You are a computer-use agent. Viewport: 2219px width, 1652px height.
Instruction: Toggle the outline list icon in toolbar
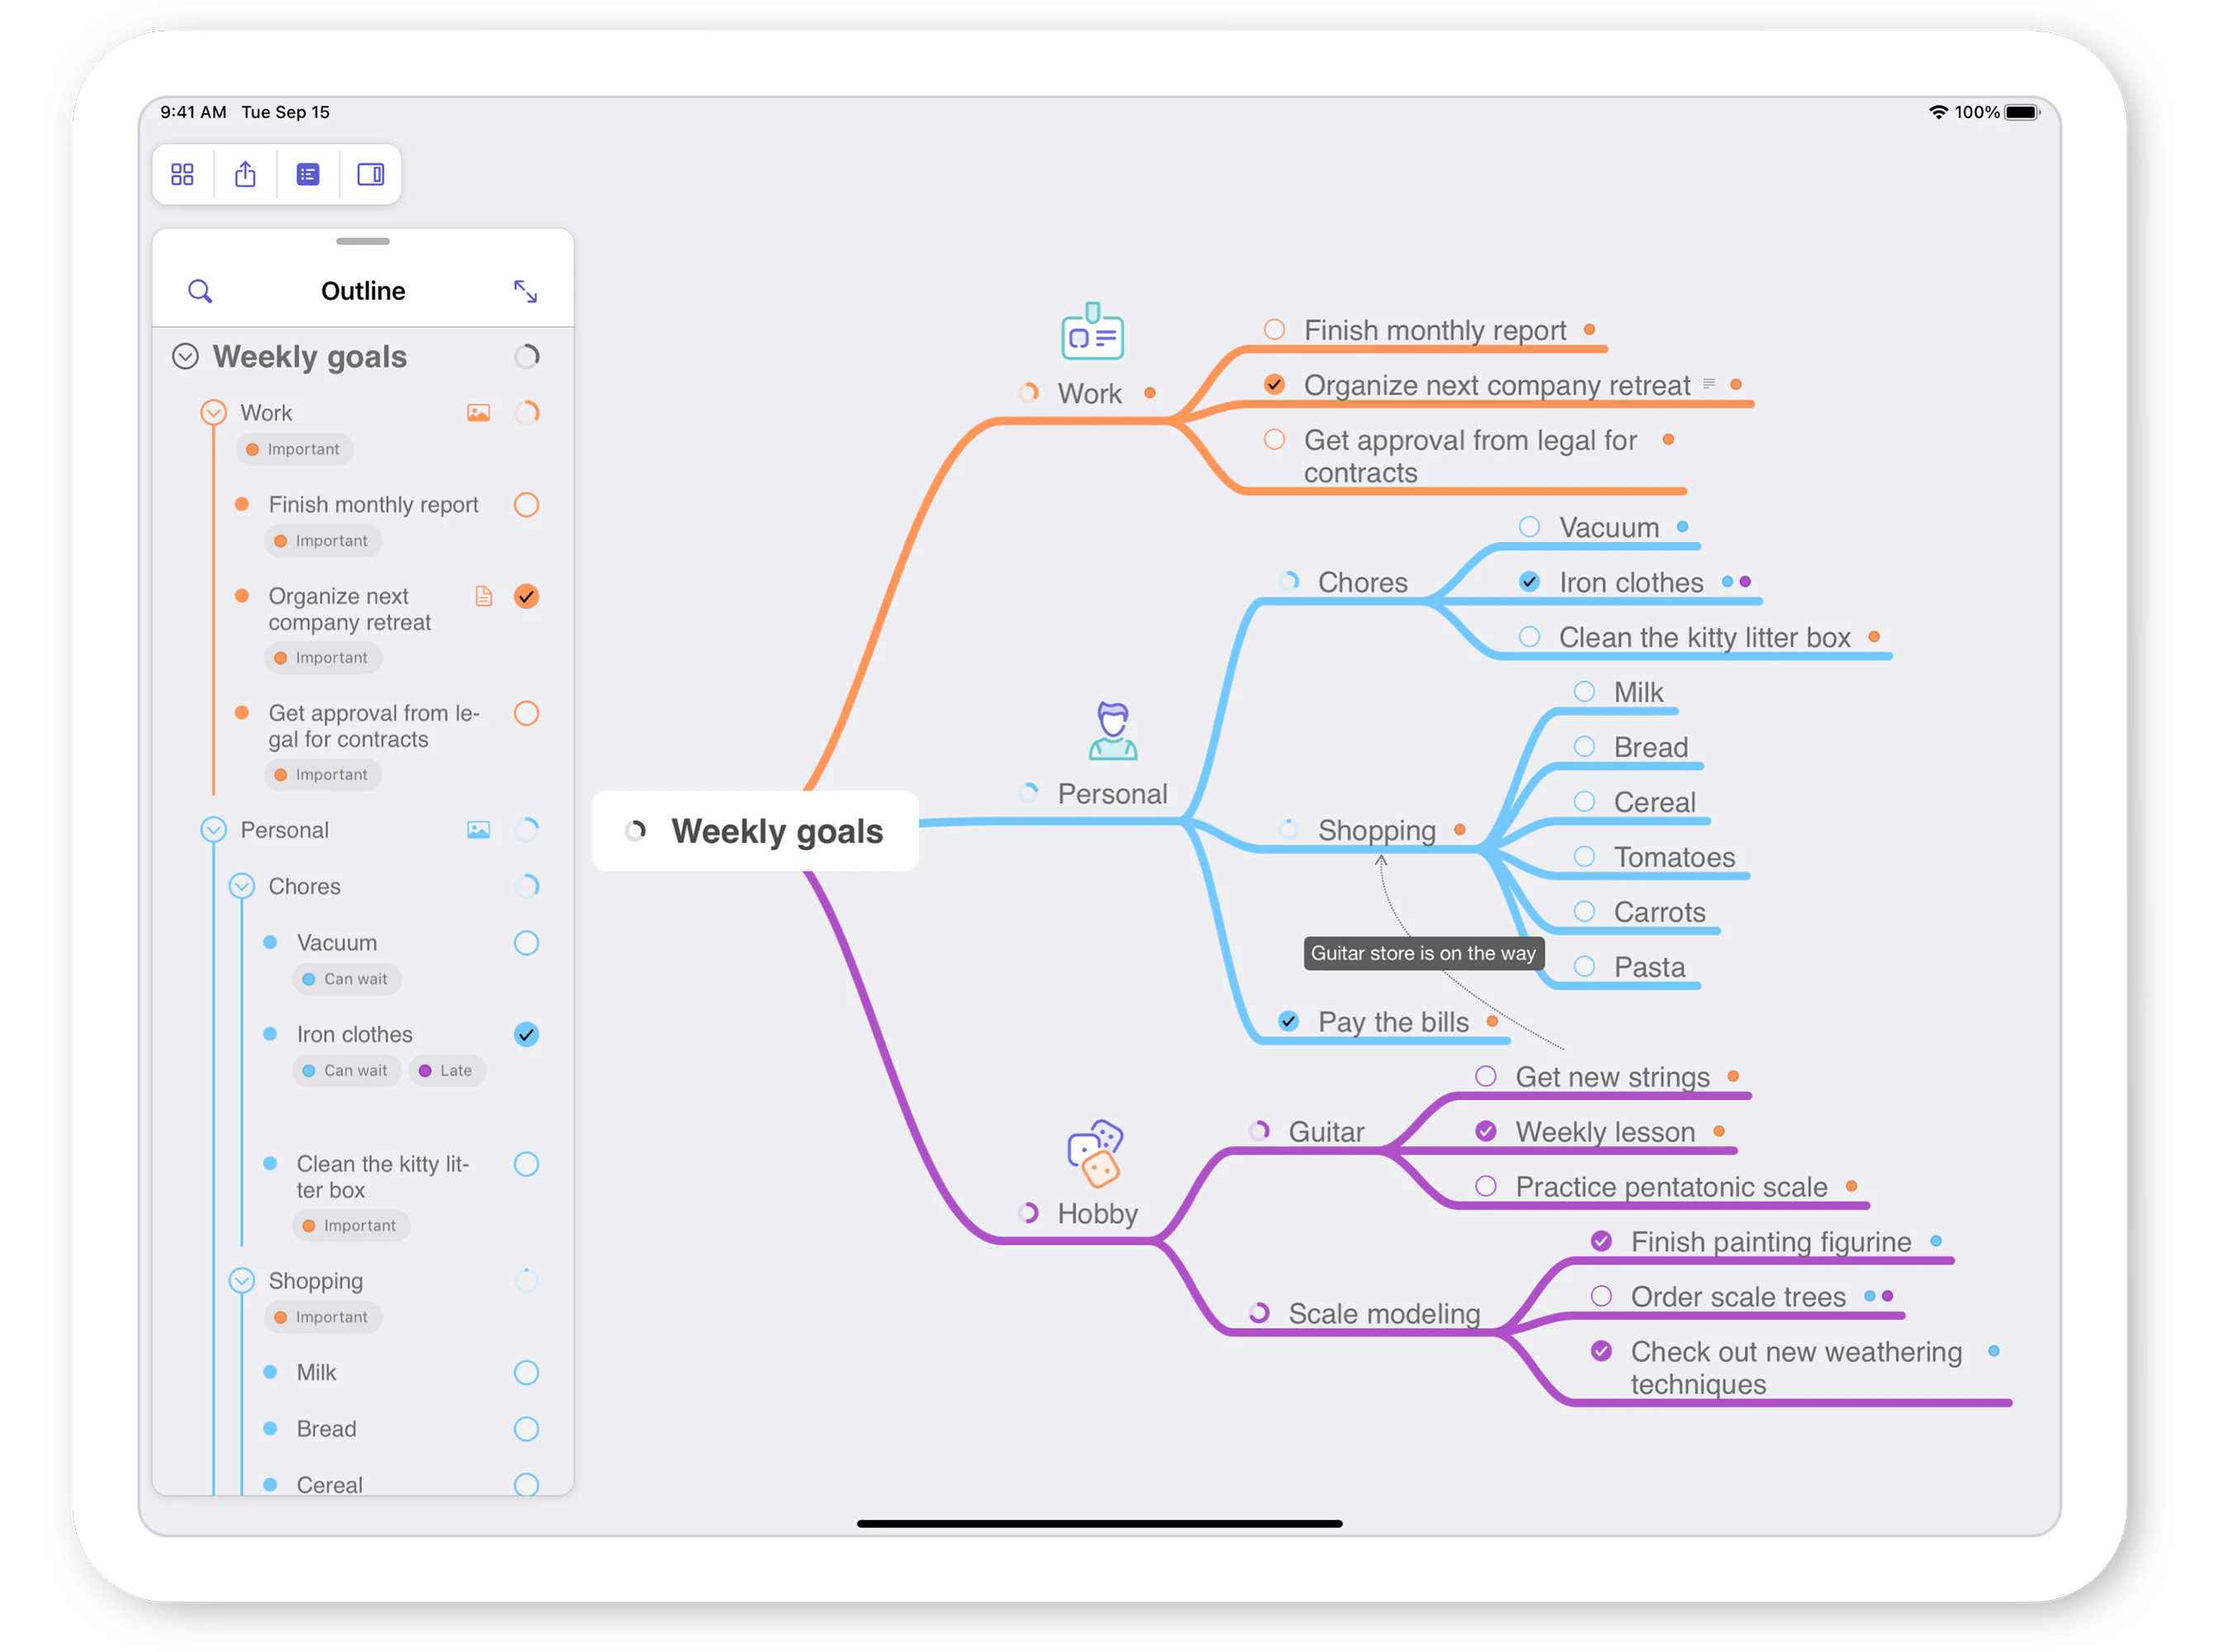[x=308, y=175]
